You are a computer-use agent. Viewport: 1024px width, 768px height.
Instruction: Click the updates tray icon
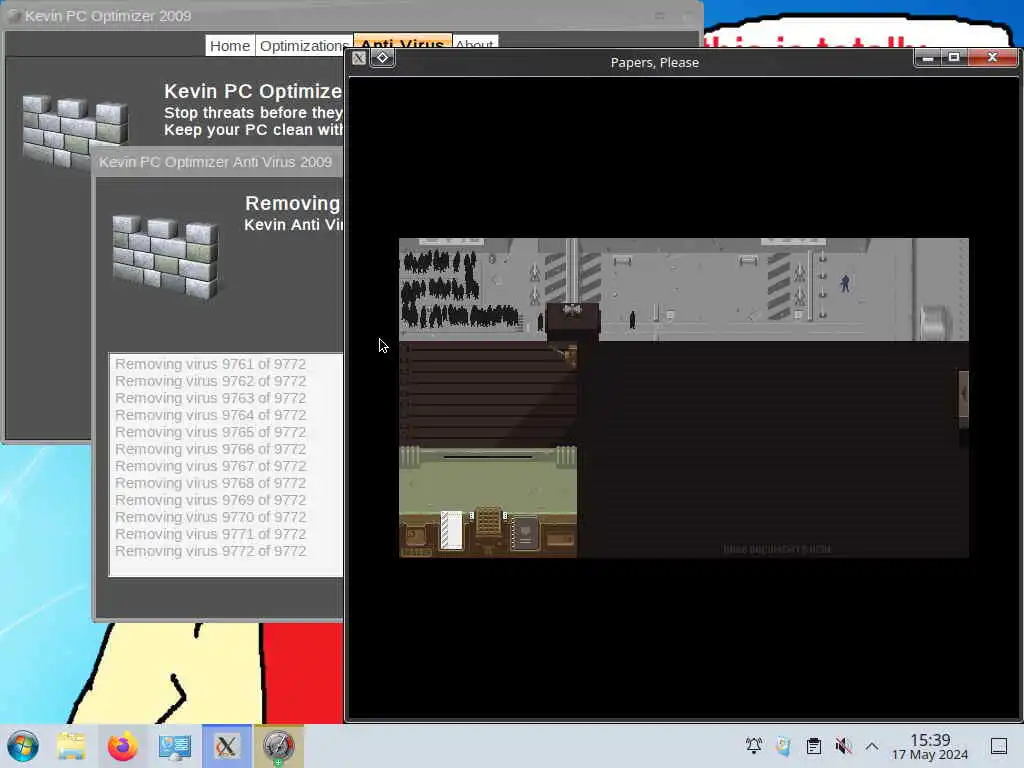(x=783, y=746)
